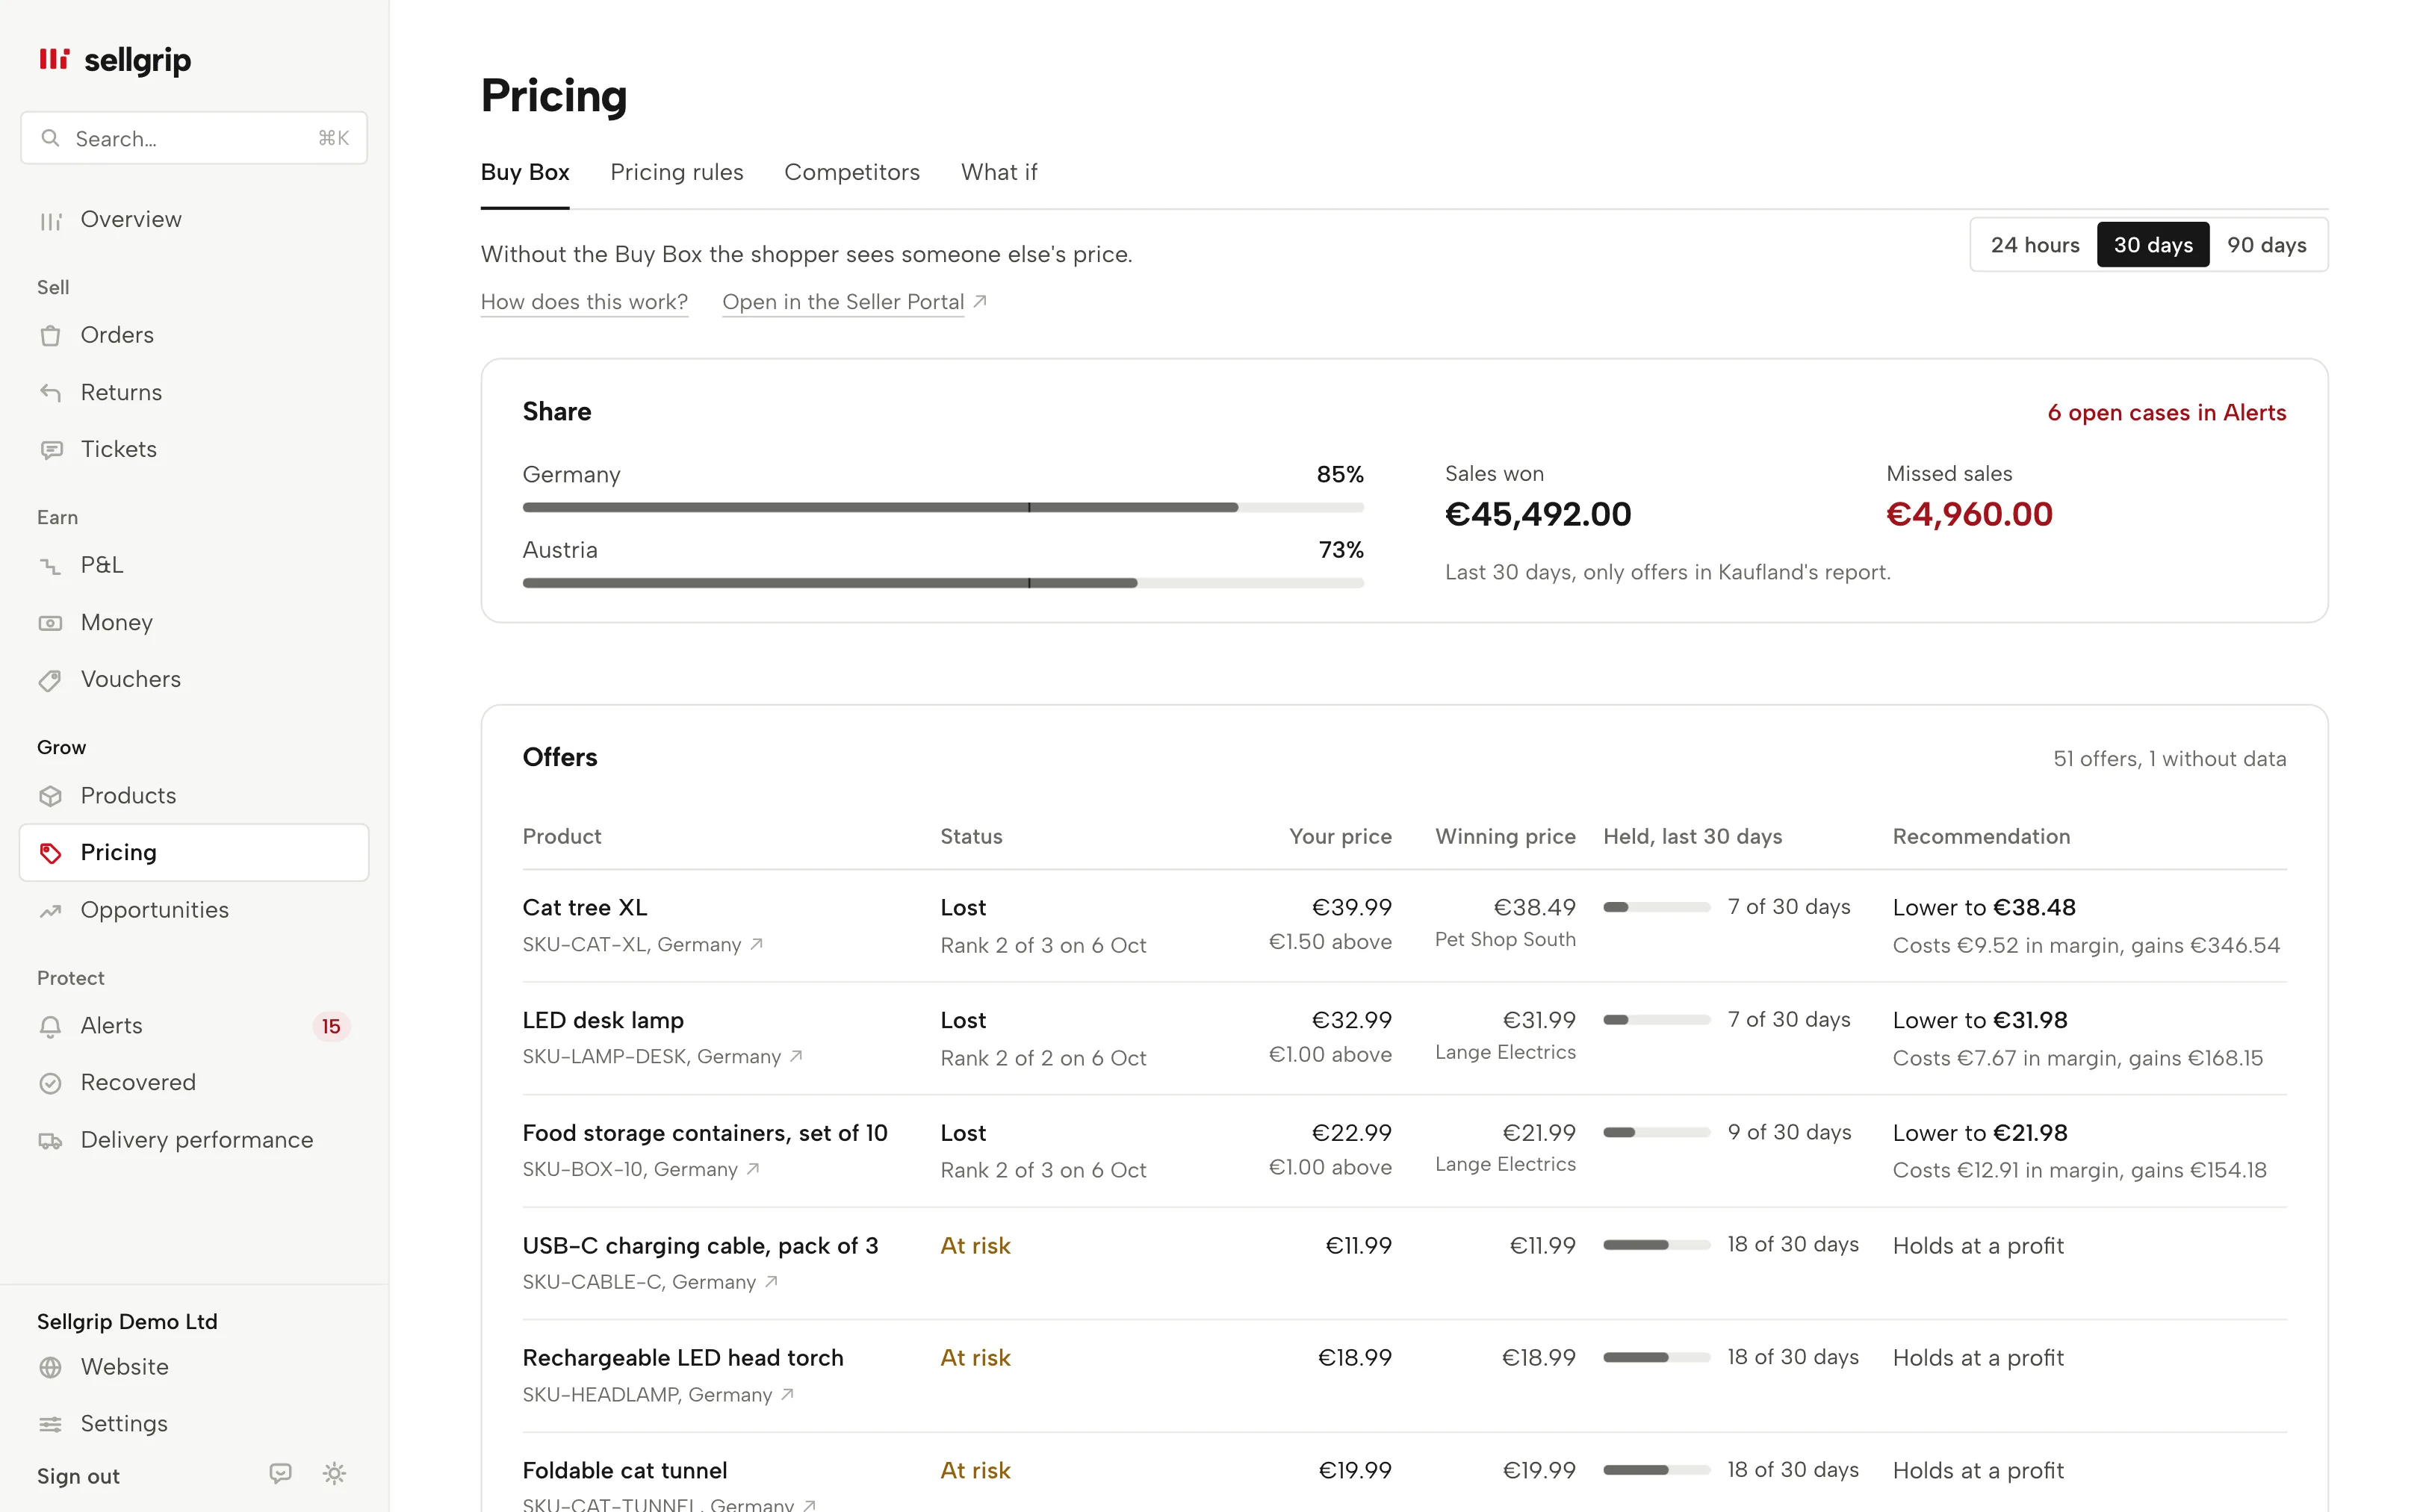Select the 30 days range
Viewport: 2420px width, 1512px height.
point(2152,245)
